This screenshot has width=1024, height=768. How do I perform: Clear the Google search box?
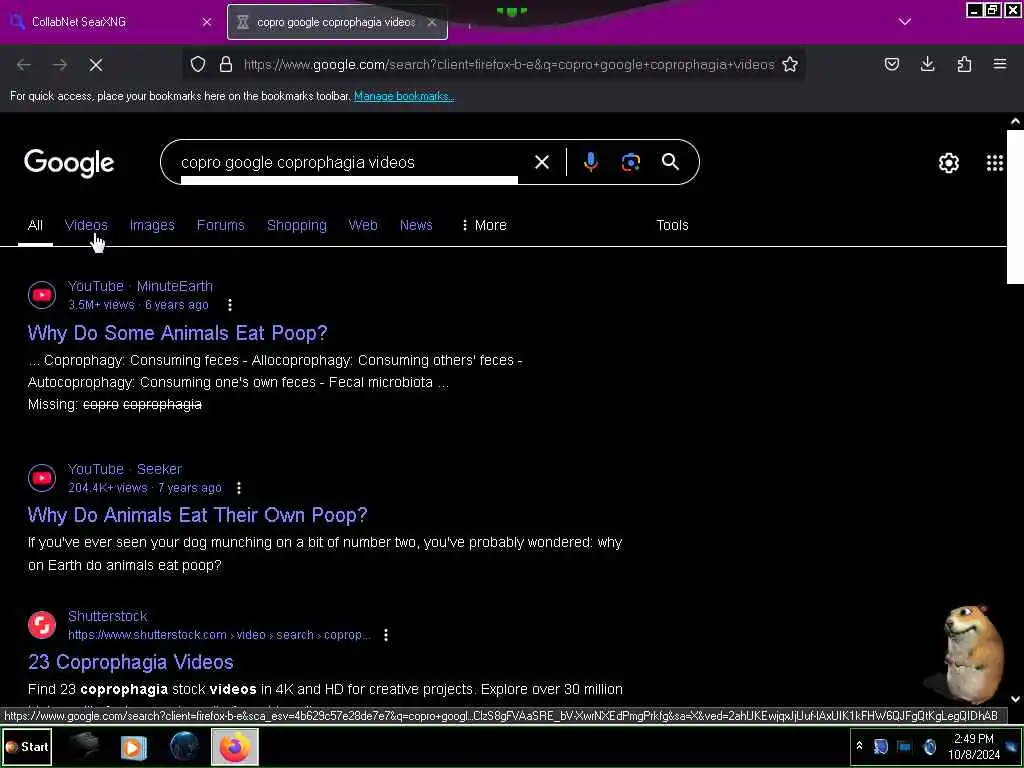coord(542,162)
